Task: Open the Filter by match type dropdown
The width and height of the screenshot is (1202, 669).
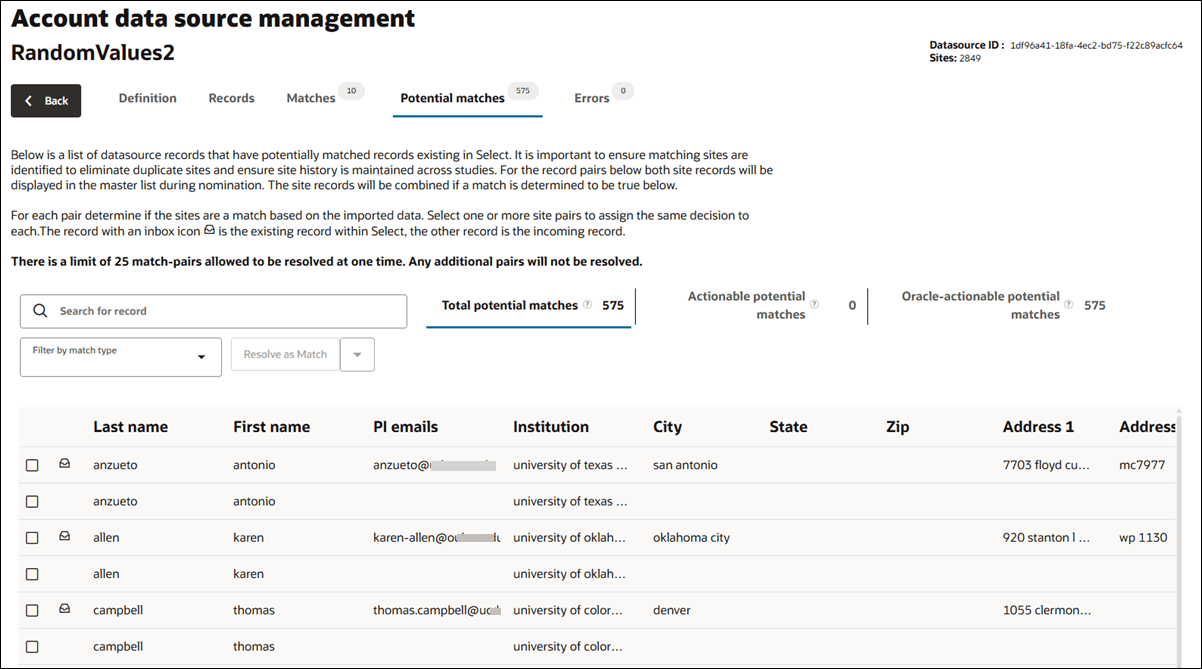Action: (121, 356)
